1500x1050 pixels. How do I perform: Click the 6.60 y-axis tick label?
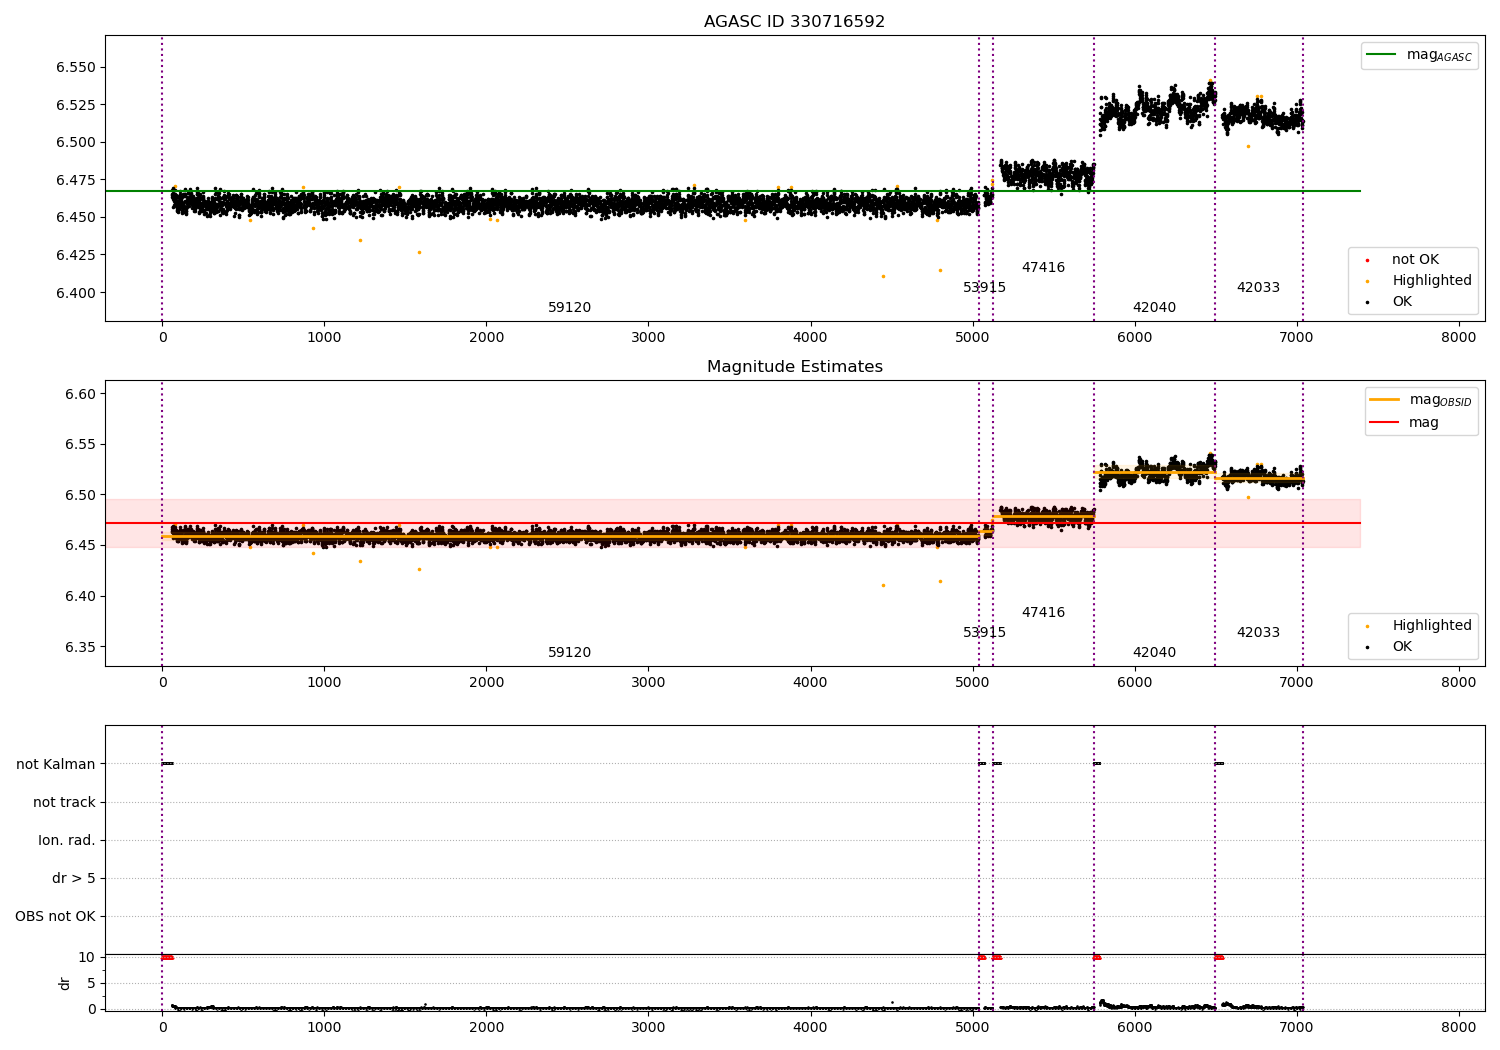point(80,394)
